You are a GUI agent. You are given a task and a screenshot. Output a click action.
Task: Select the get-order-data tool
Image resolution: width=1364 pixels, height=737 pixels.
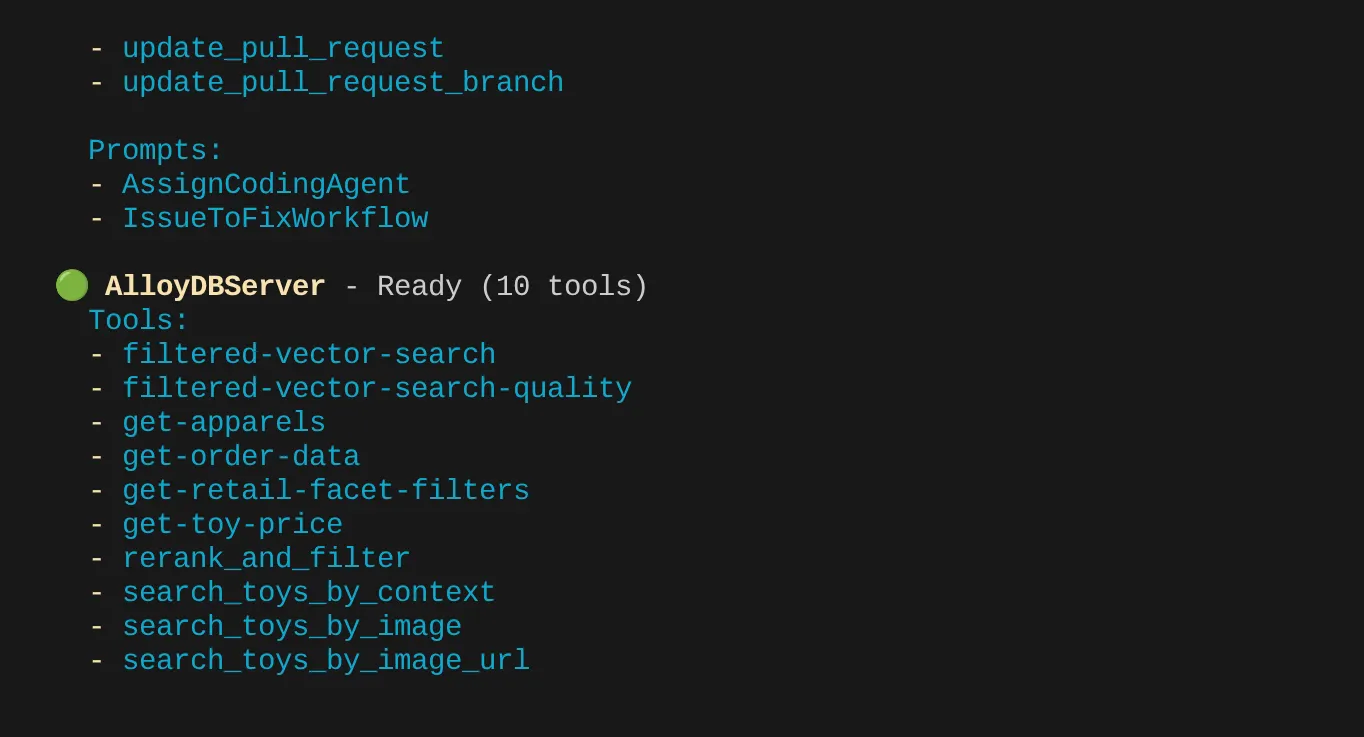[x=241, y=457]
